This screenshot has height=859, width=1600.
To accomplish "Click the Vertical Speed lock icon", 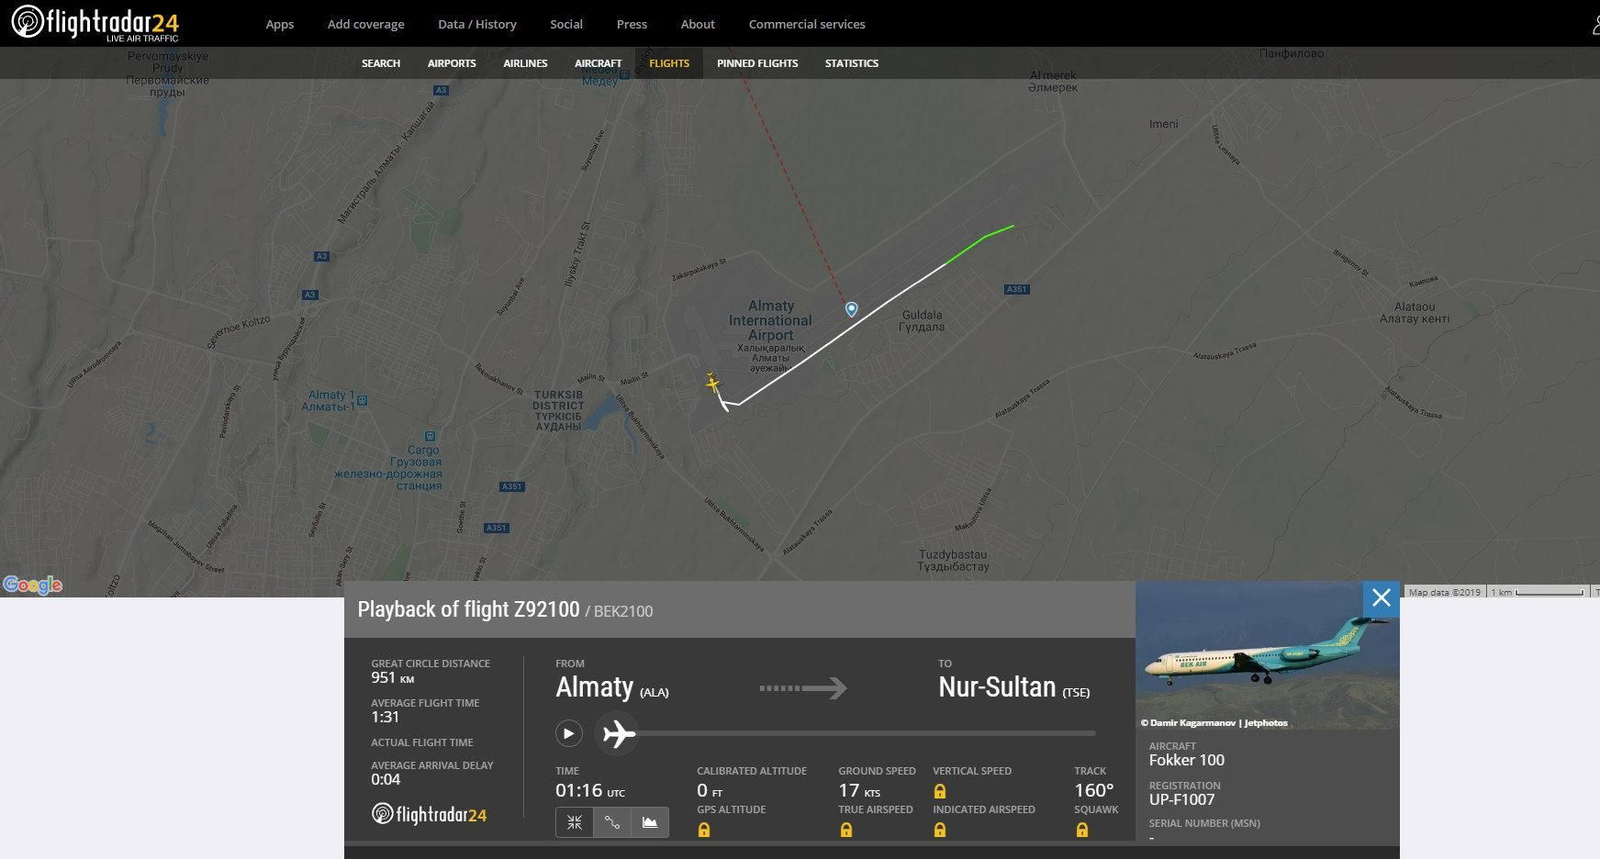I will [x=940, y=791].
